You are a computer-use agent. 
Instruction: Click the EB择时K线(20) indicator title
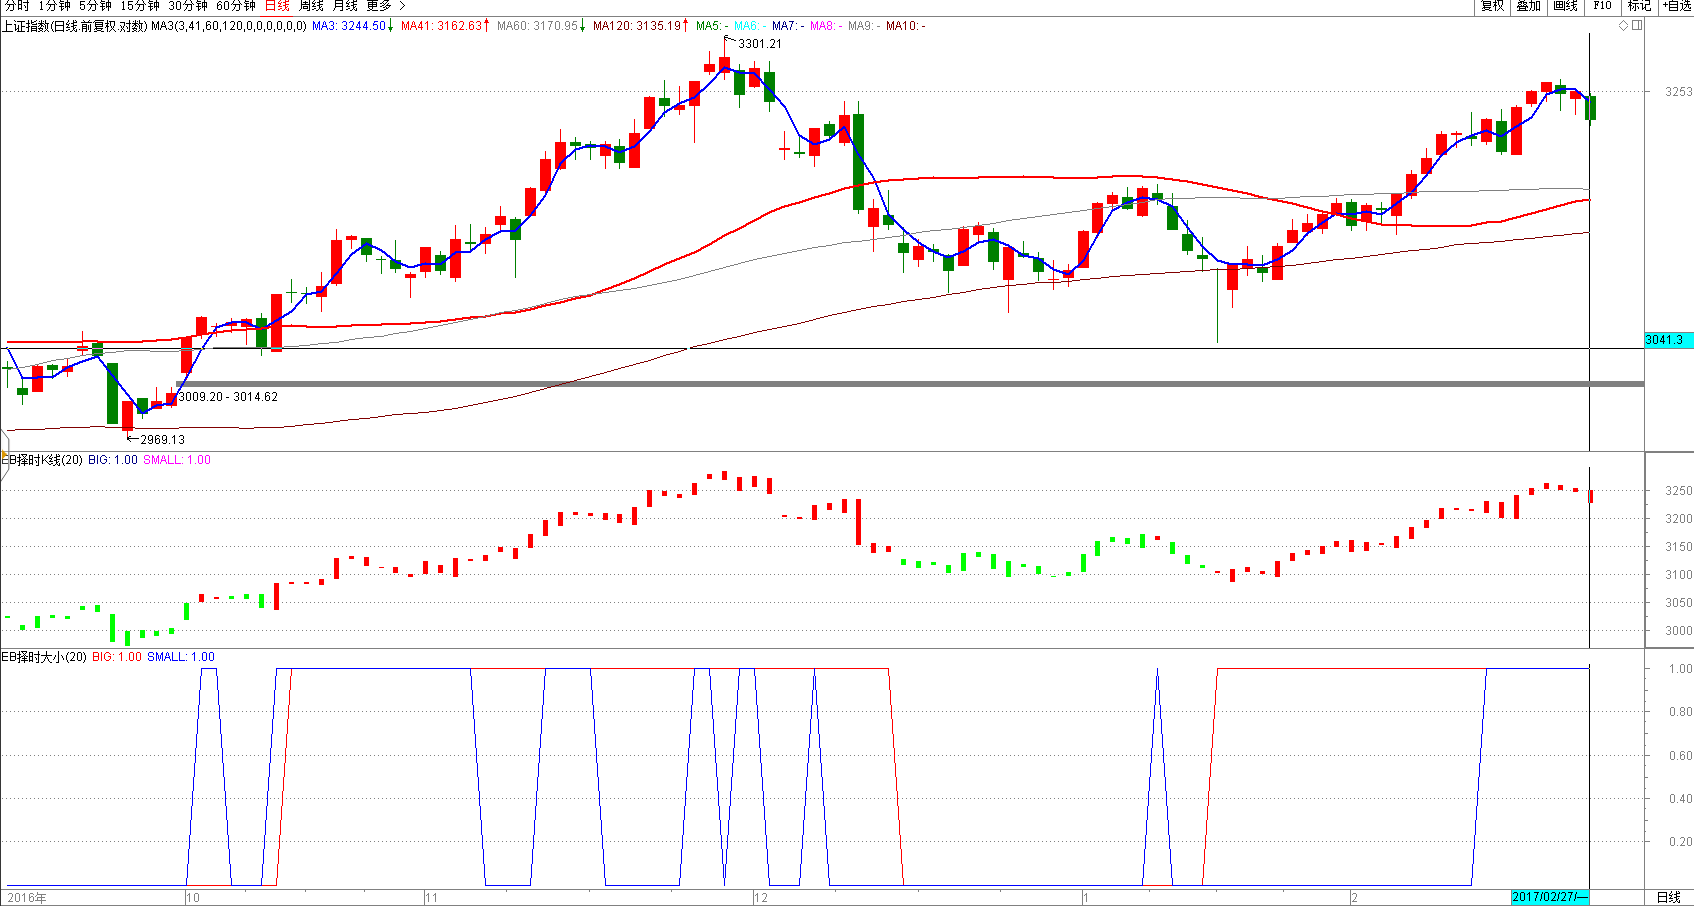(x=42, y=460)
